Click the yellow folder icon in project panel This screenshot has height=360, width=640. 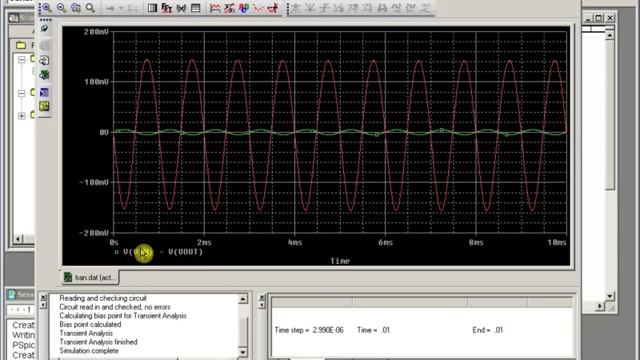tap(21, 45)
